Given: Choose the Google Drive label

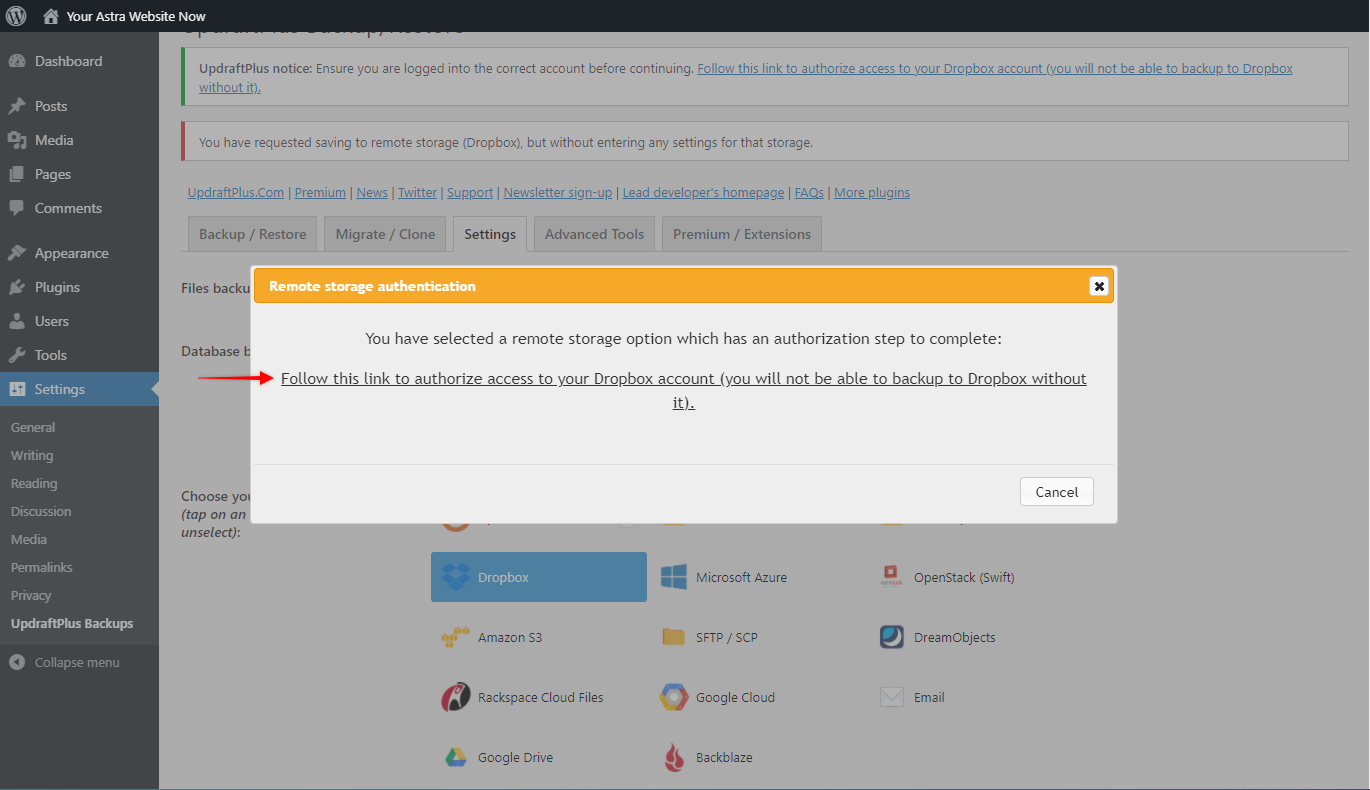Looking at the screenshot, I should click(x=515, y=757).
